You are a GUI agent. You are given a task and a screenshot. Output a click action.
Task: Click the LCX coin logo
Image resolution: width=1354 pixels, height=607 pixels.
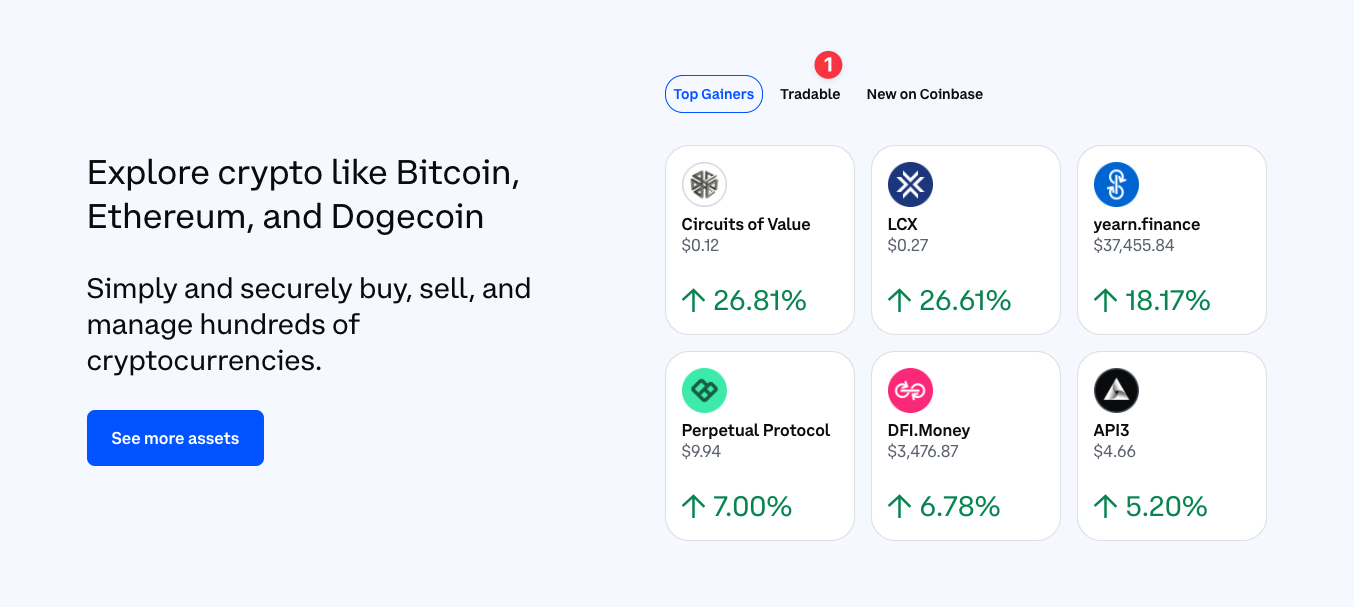pos(910,185)
